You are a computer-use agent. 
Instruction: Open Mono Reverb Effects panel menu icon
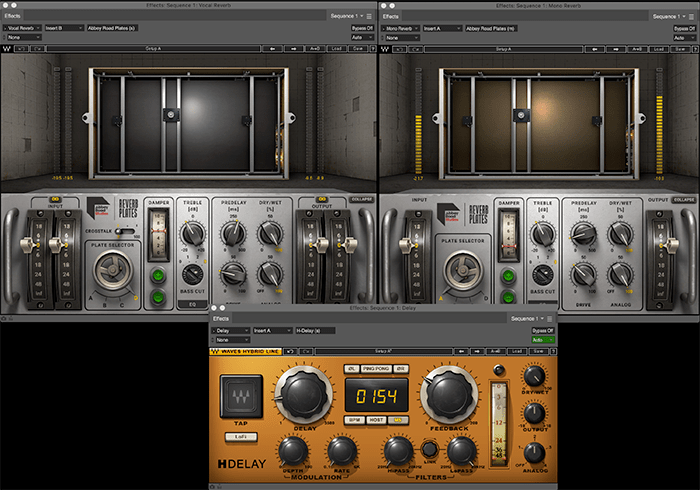[692, 17]
